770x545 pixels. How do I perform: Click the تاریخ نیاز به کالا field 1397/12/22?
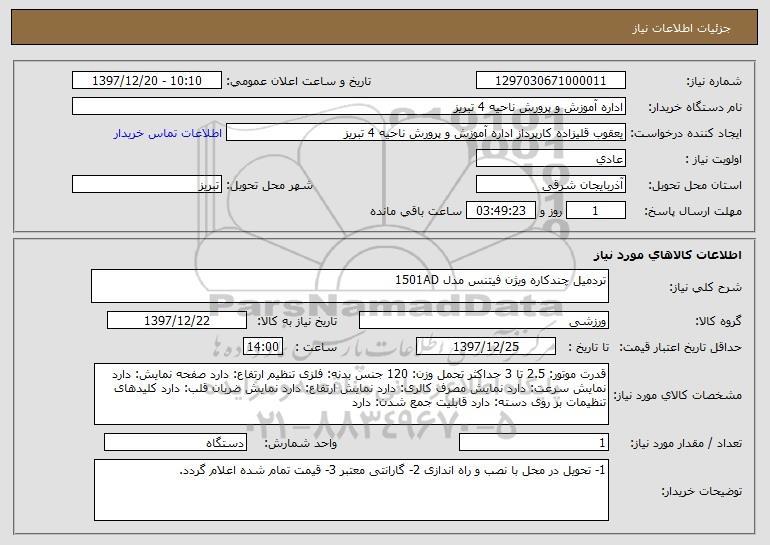pos(177,321)
